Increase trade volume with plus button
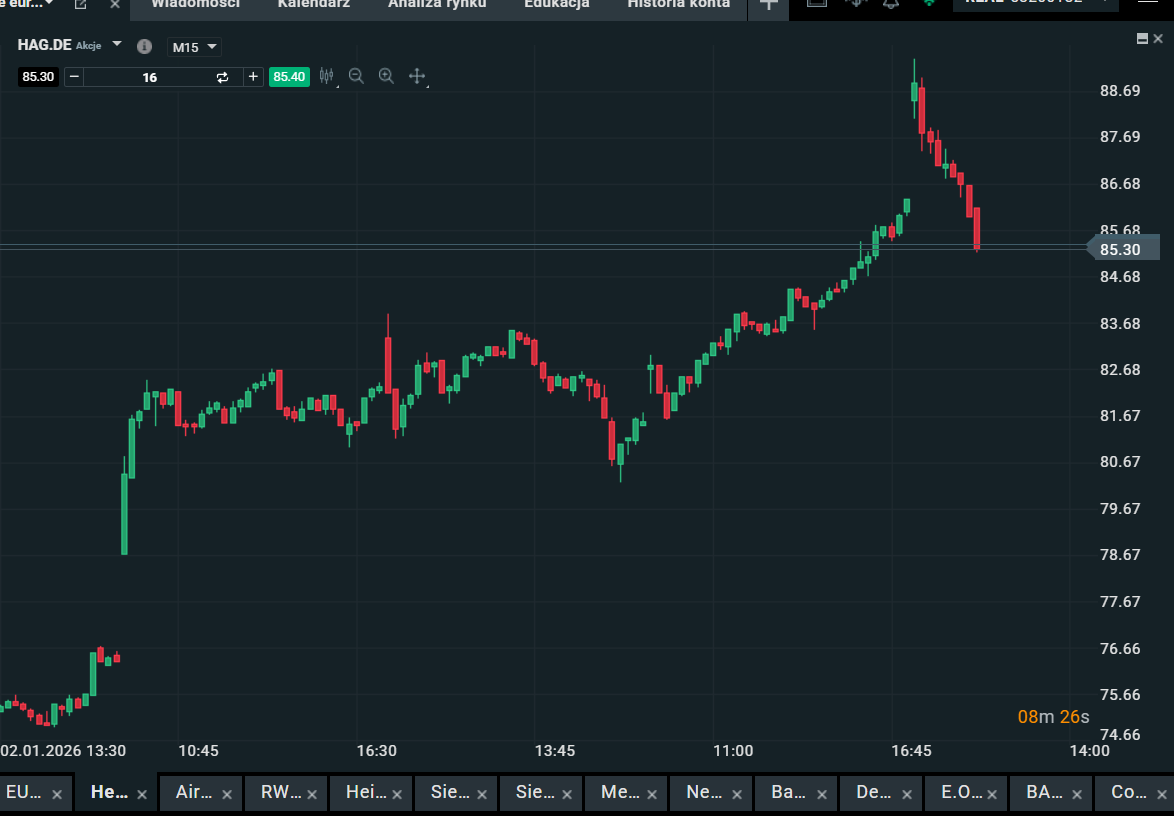The image size is (1174, 816). point(253,77)
